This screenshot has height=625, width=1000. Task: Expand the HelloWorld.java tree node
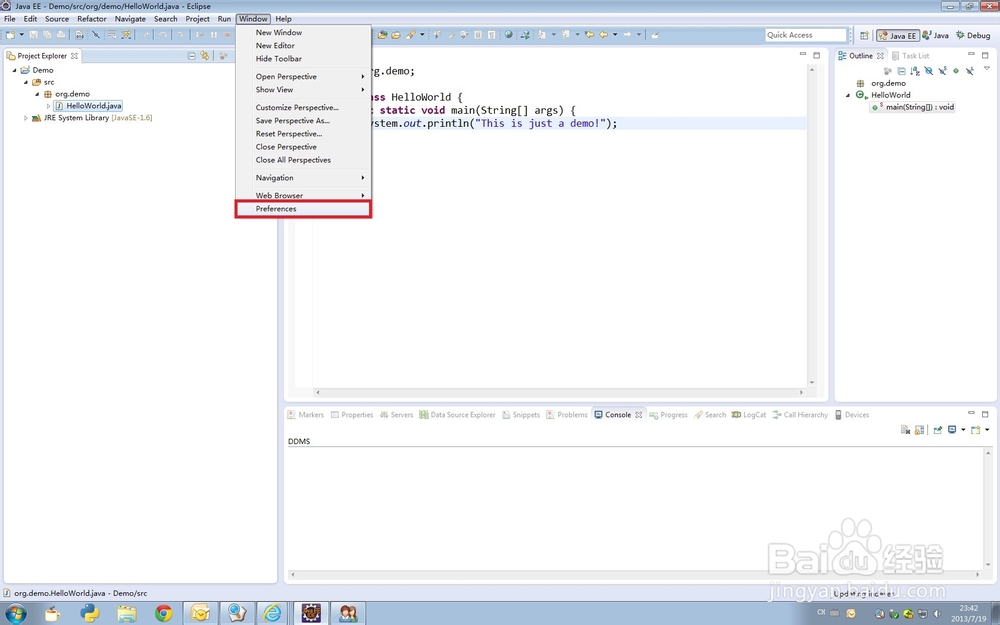coord(48,106)
